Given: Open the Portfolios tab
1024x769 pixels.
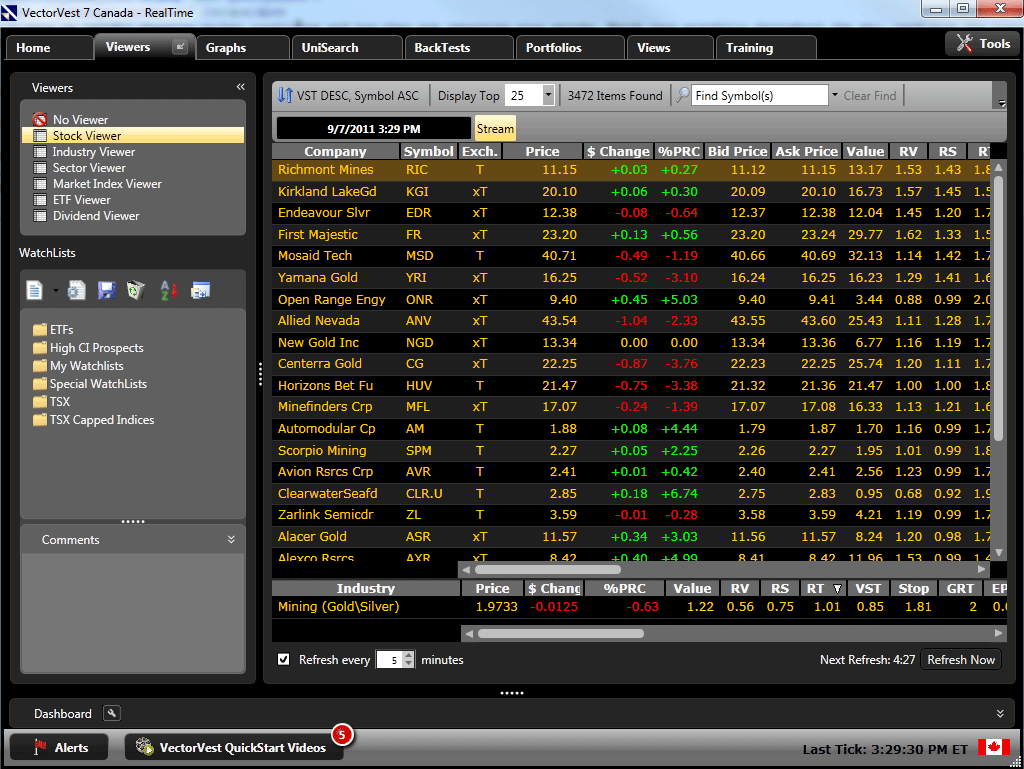Looking at the screenshot, I should pyautogui.click(x=553, y=48).
